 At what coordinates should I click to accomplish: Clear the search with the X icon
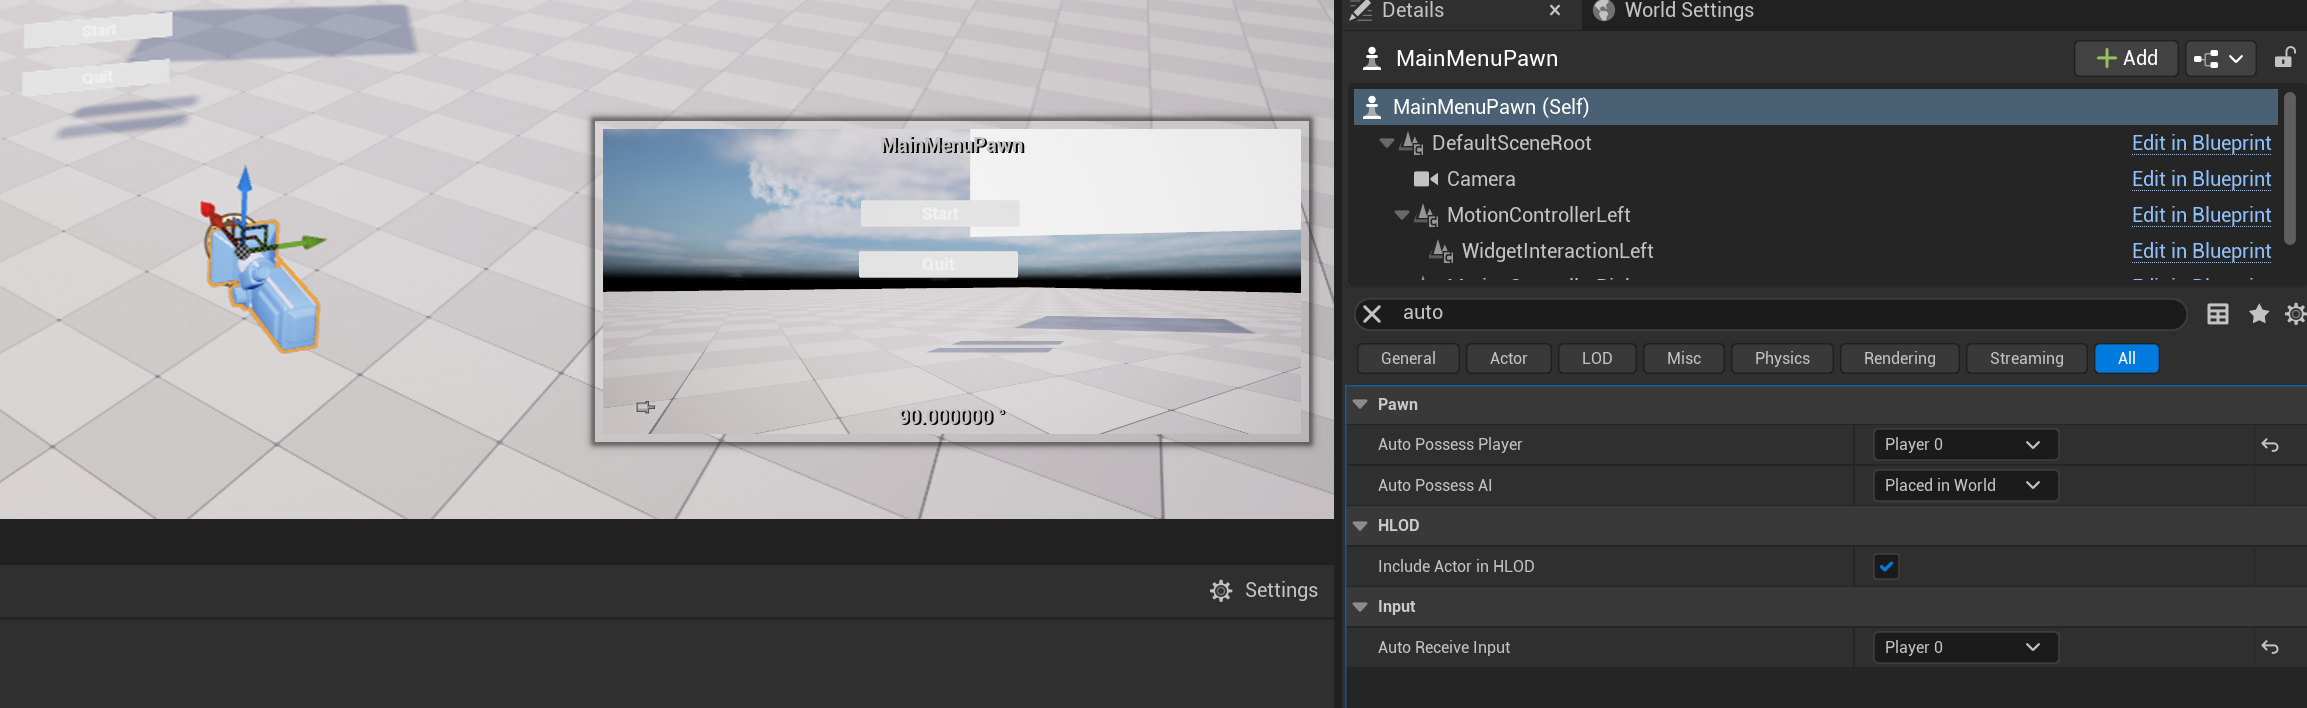click(x=1372, y=314)
